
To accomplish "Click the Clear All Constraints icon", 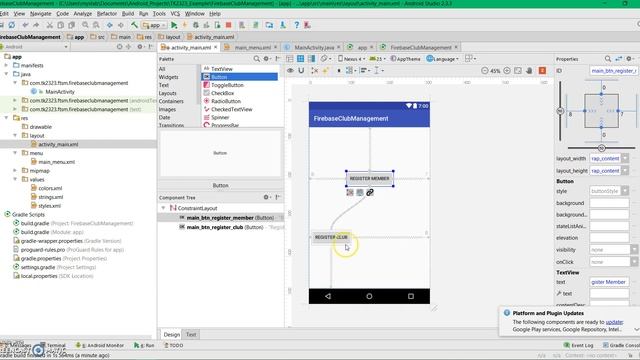I will [x=315, y=71].
